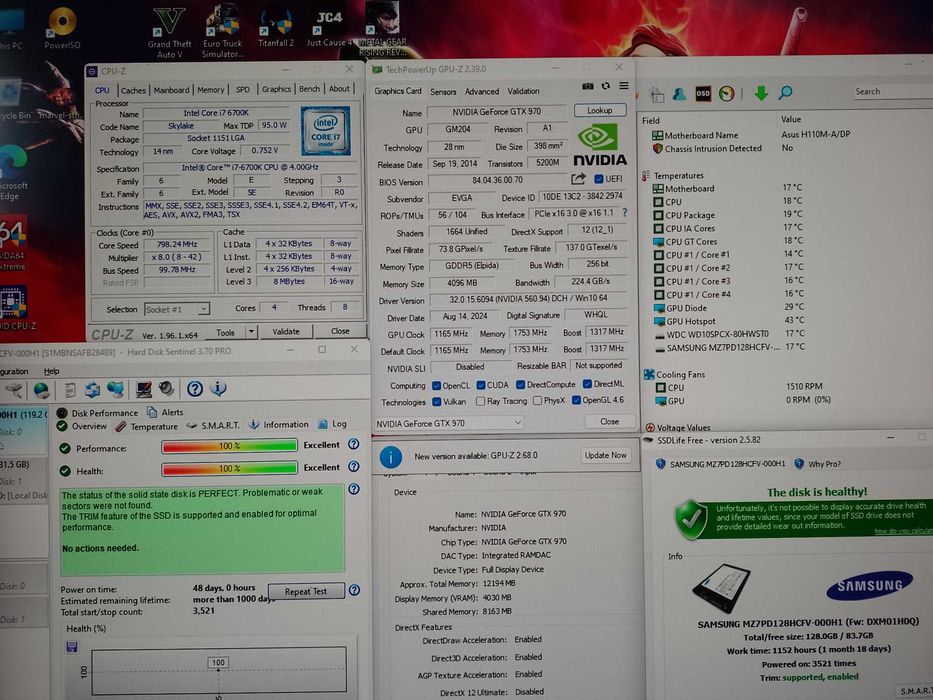Toggle the PhysX checkbox in GPU-Z
This screenshot has height=700, width=933.
(537, 401)
